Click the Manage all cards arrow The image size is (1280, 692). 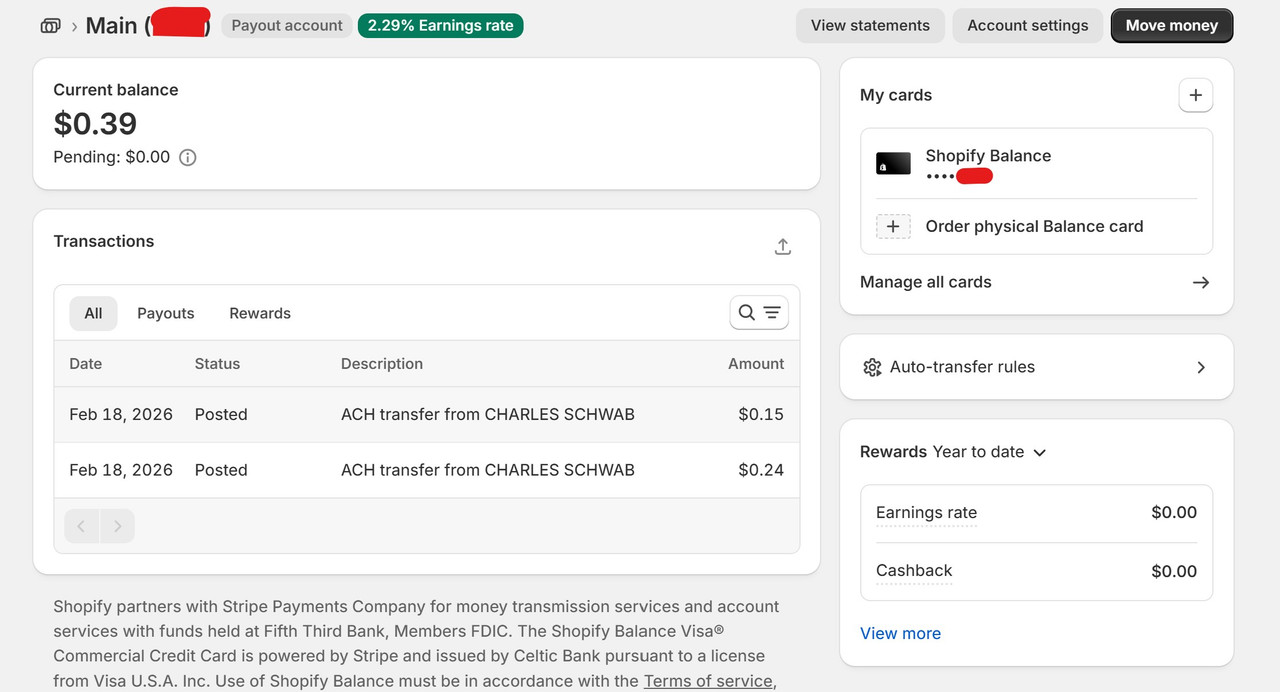point(1201,283)
